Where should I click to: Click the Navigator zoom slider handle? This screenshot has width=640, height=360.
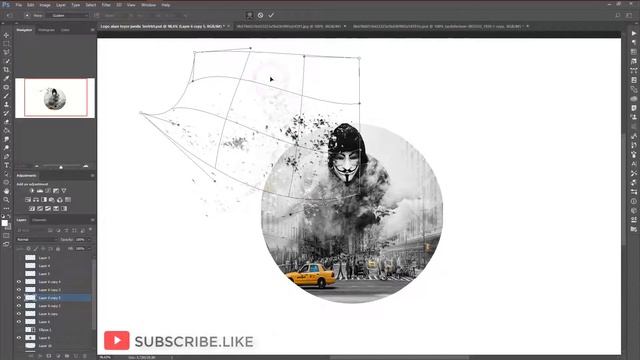click(61, 167)
